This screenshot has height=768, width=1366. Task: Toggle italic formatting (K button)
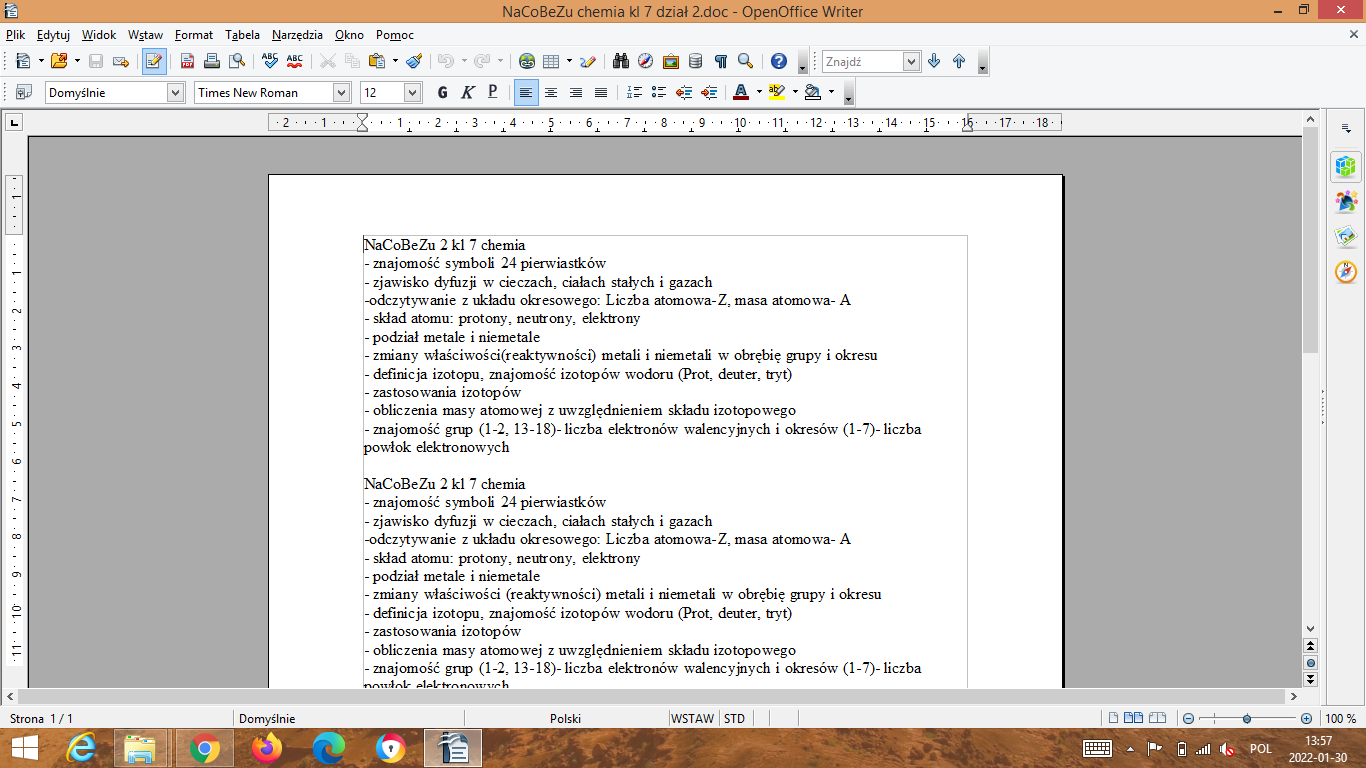pos(467,92)
